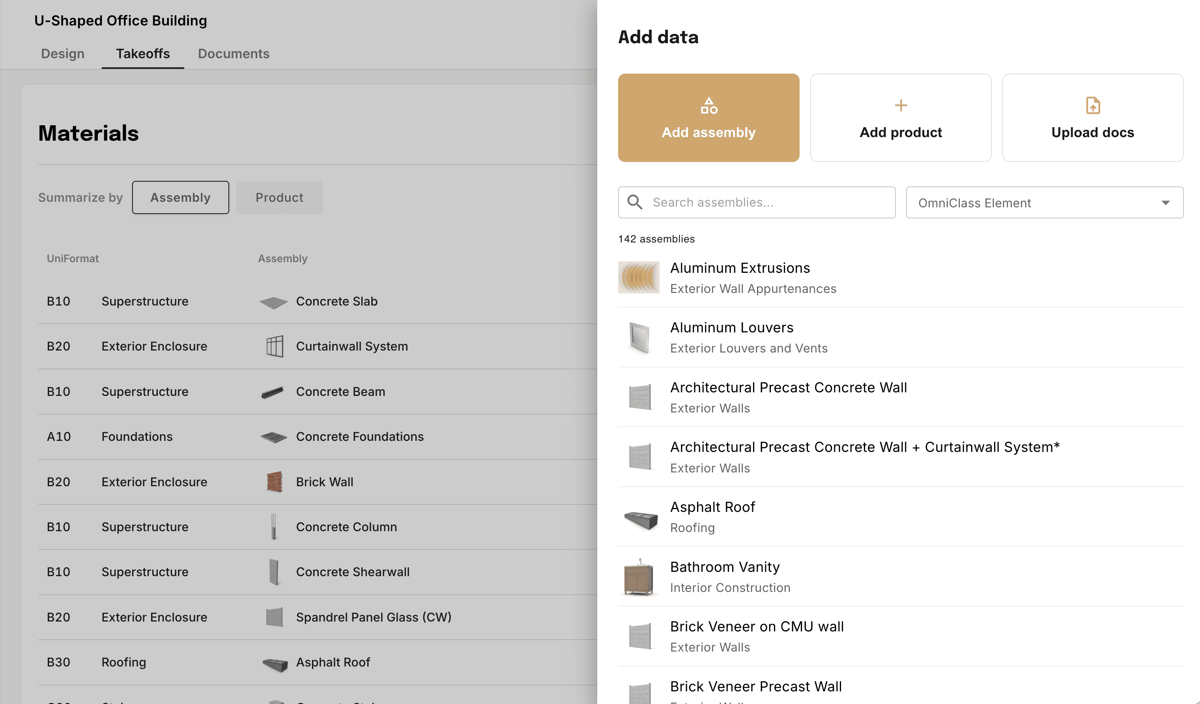Screen dimensions: 1200x704
Task: Click the Add product button
Action: [900, 117]
